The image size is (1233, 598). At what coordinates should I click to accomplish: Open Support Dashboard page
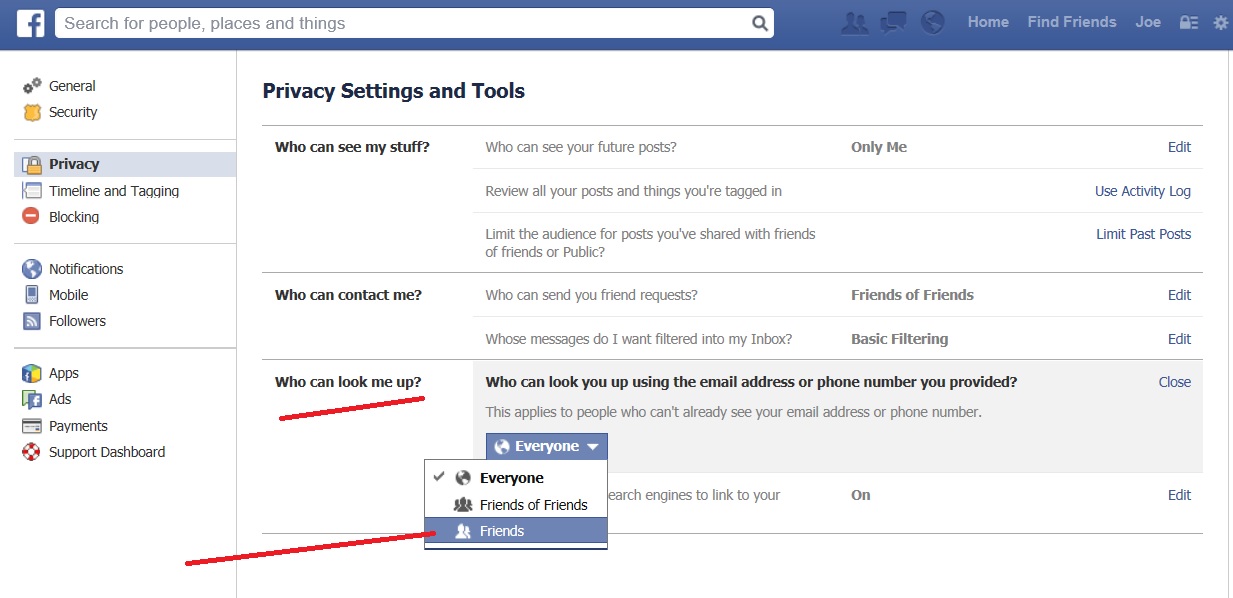click(x=107, y=452)
